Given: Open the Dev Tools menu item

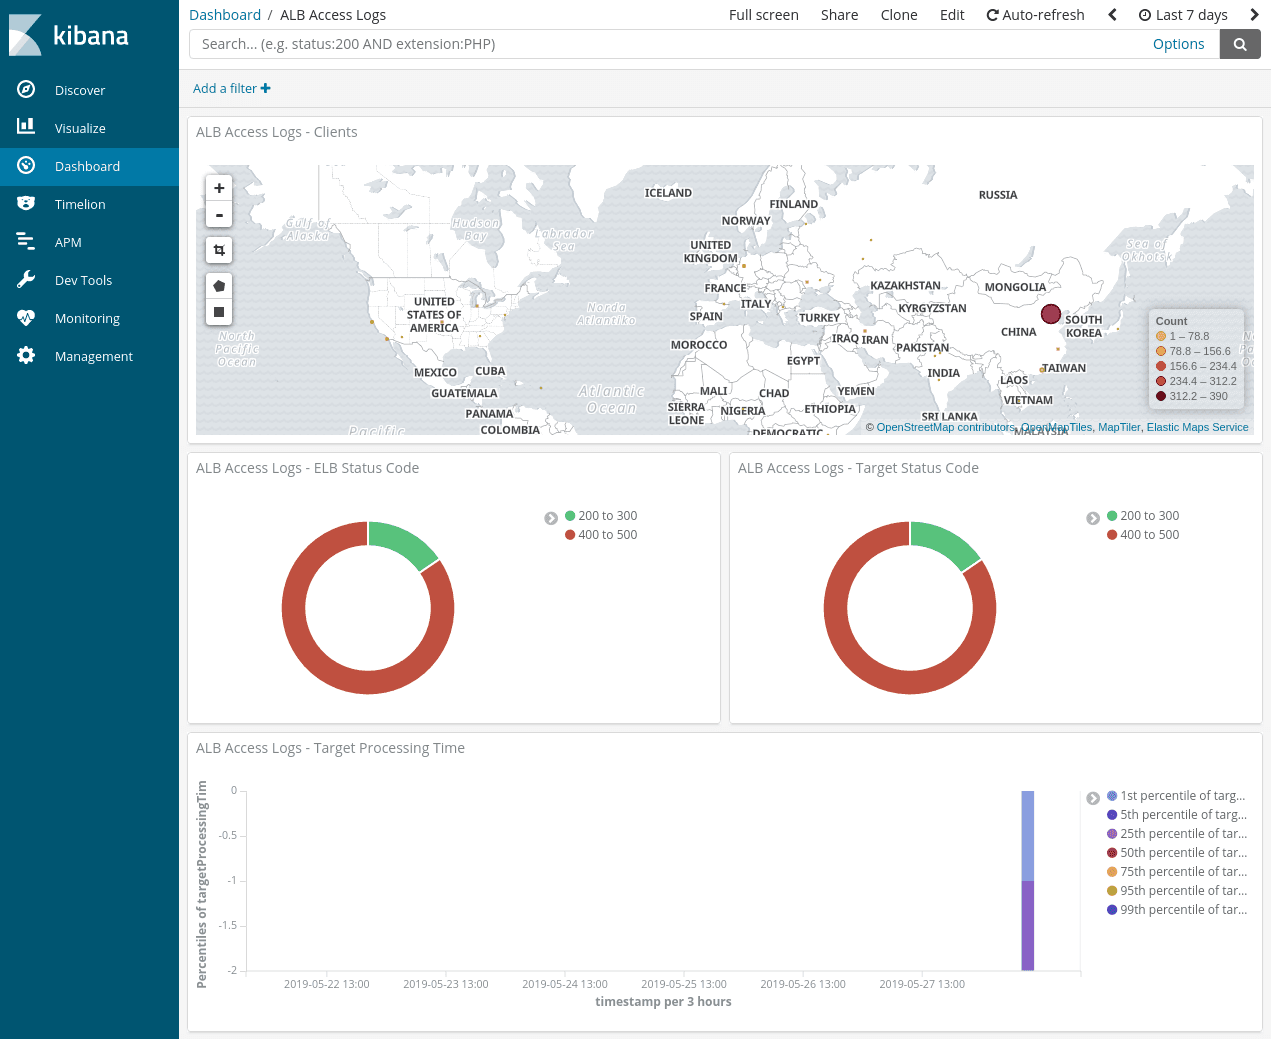Looking at the screenshot, I should pyautogui.click(x=89, y=280).
